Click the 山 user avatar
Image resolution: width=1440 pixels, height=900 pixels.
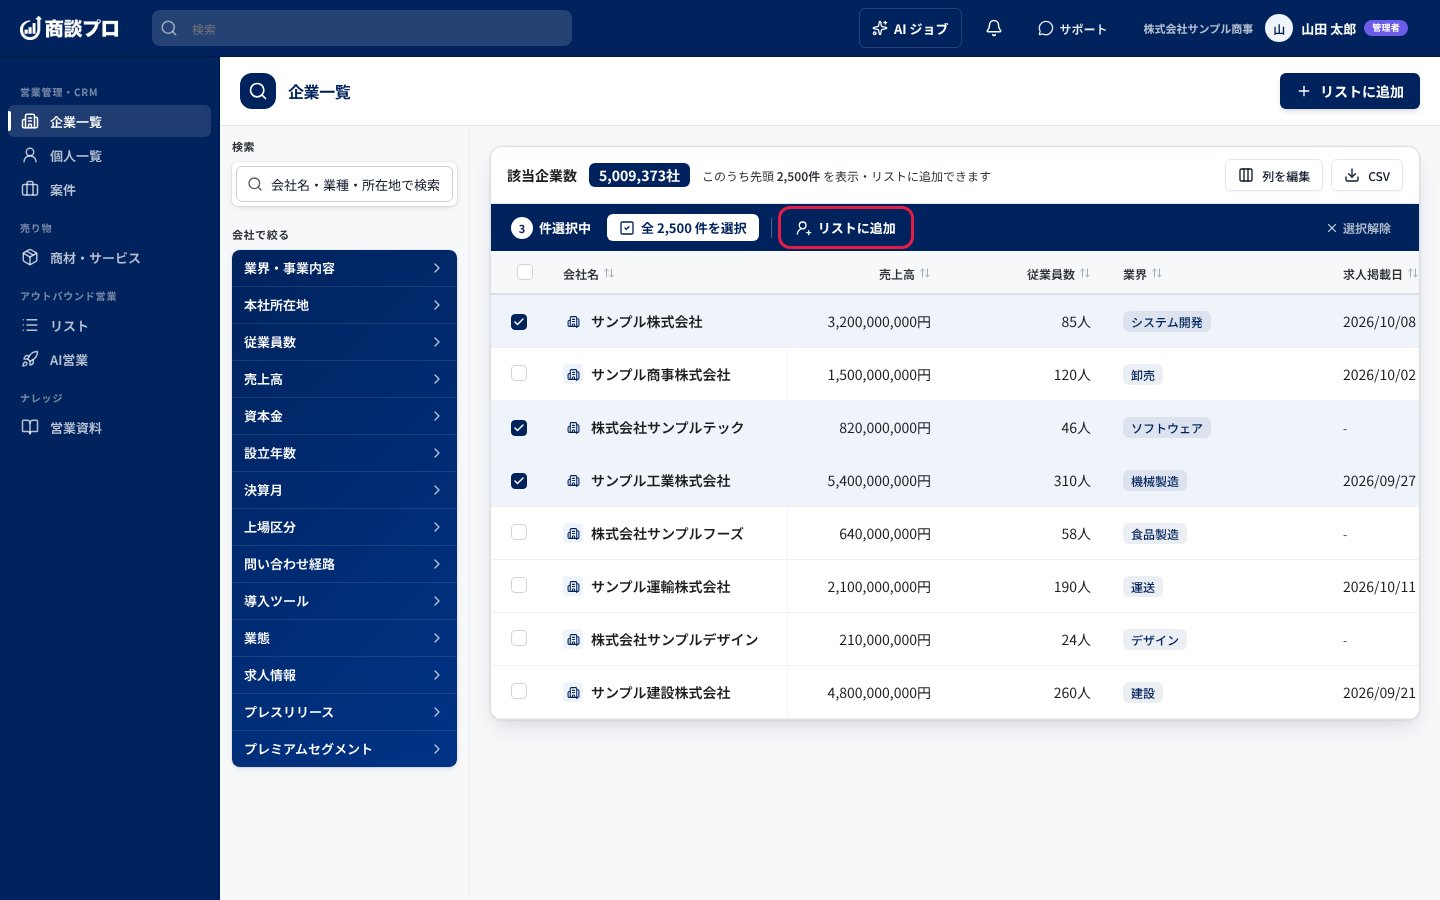(x=1278, y=28)
